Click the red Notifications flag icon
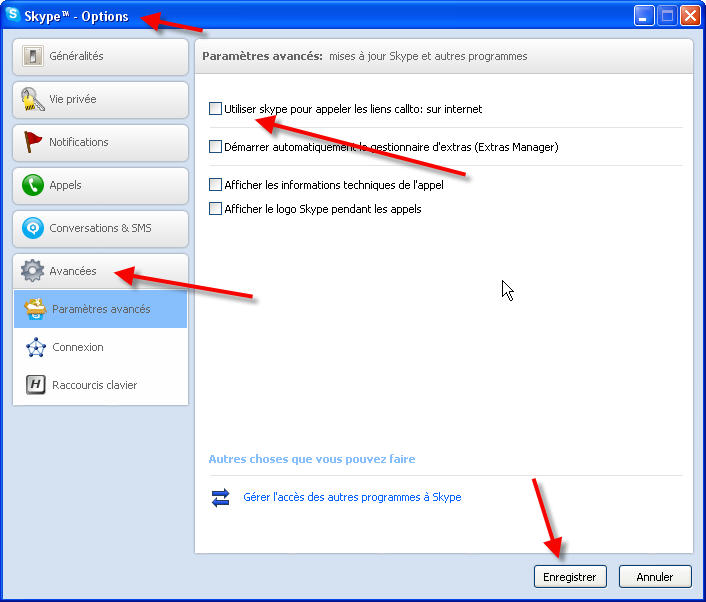 coord(32,142)
